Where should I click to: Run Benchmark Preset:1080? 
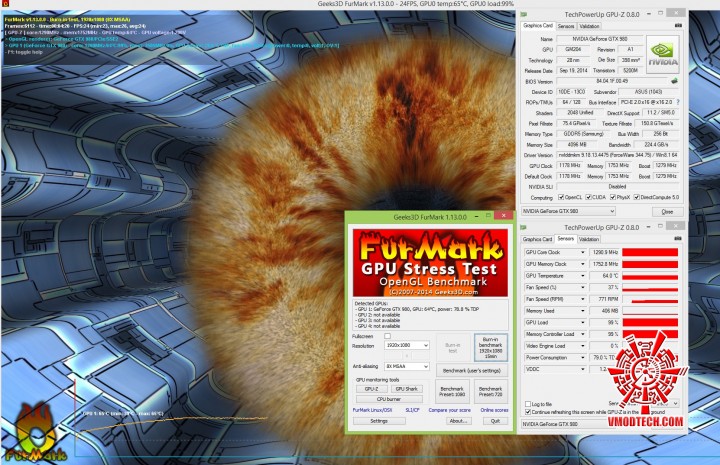coord(452,392)
